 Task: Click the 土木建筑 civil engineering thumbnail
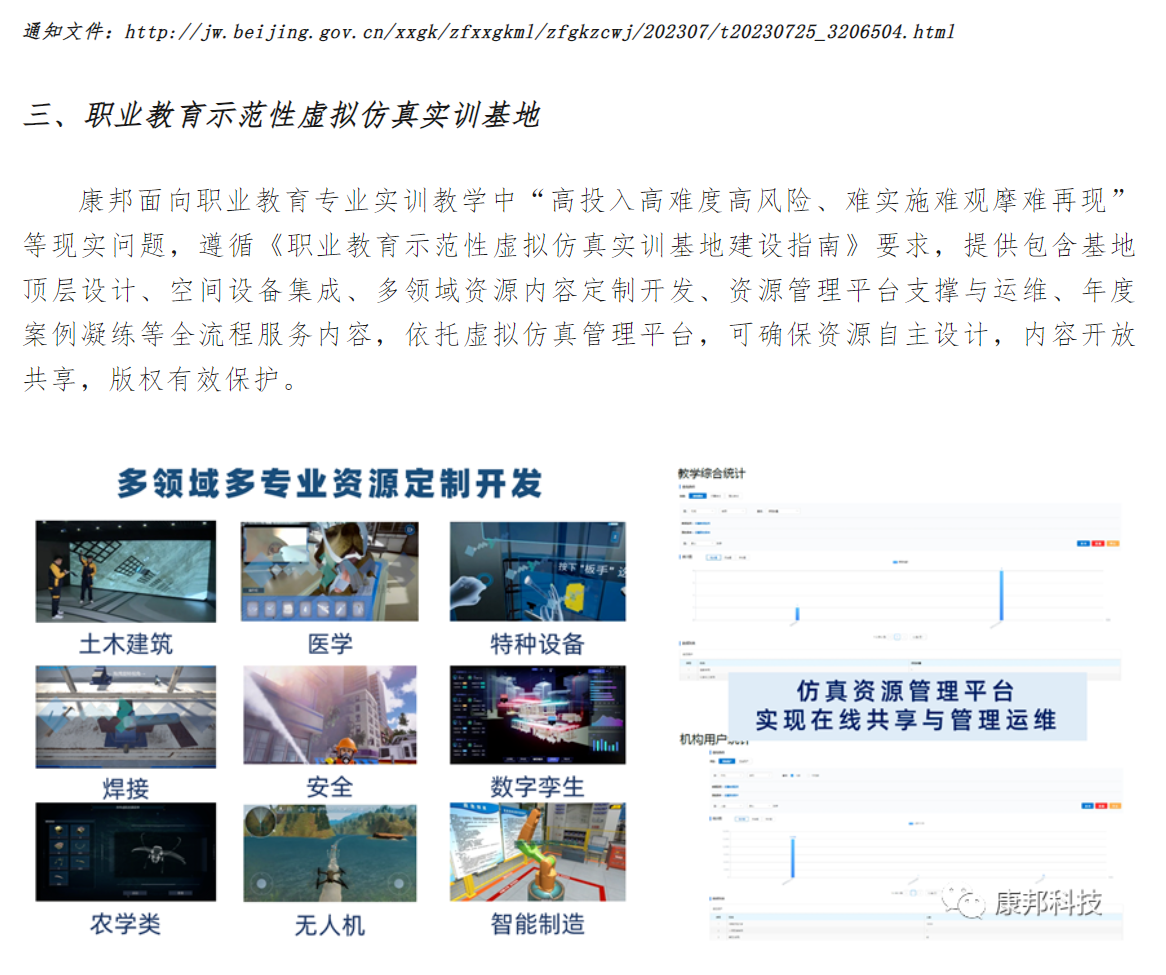(125, 571)
